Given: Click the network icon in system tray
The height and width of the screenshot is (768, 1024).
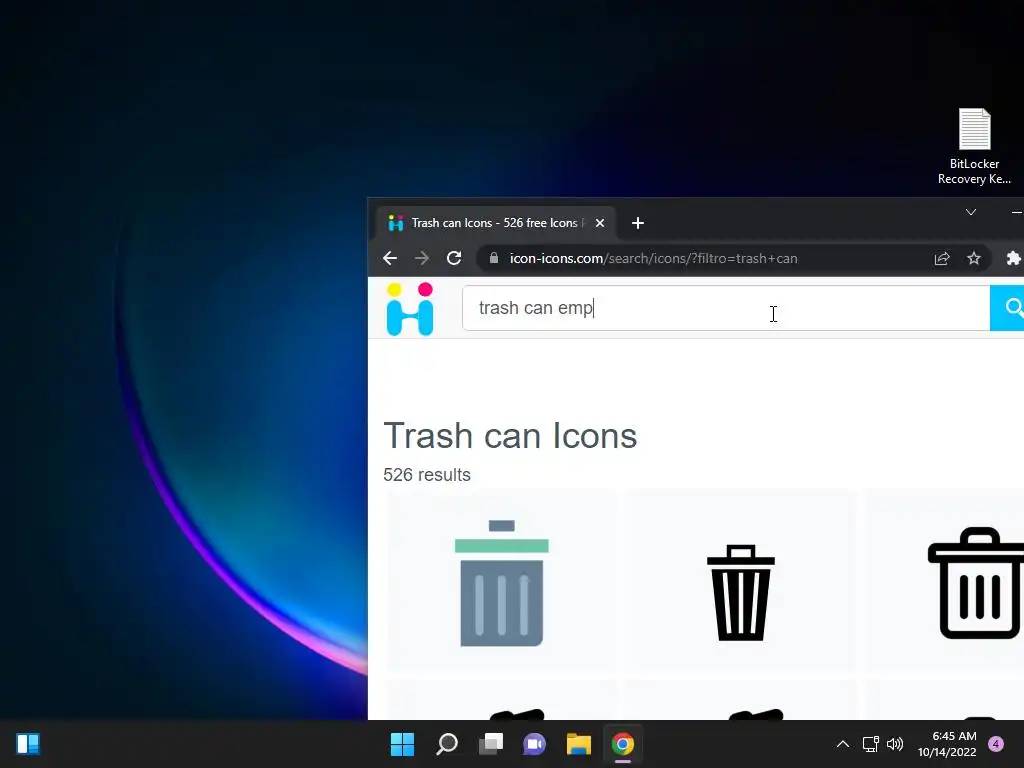Looking at the screenshot, I should [x=871, y=744].
